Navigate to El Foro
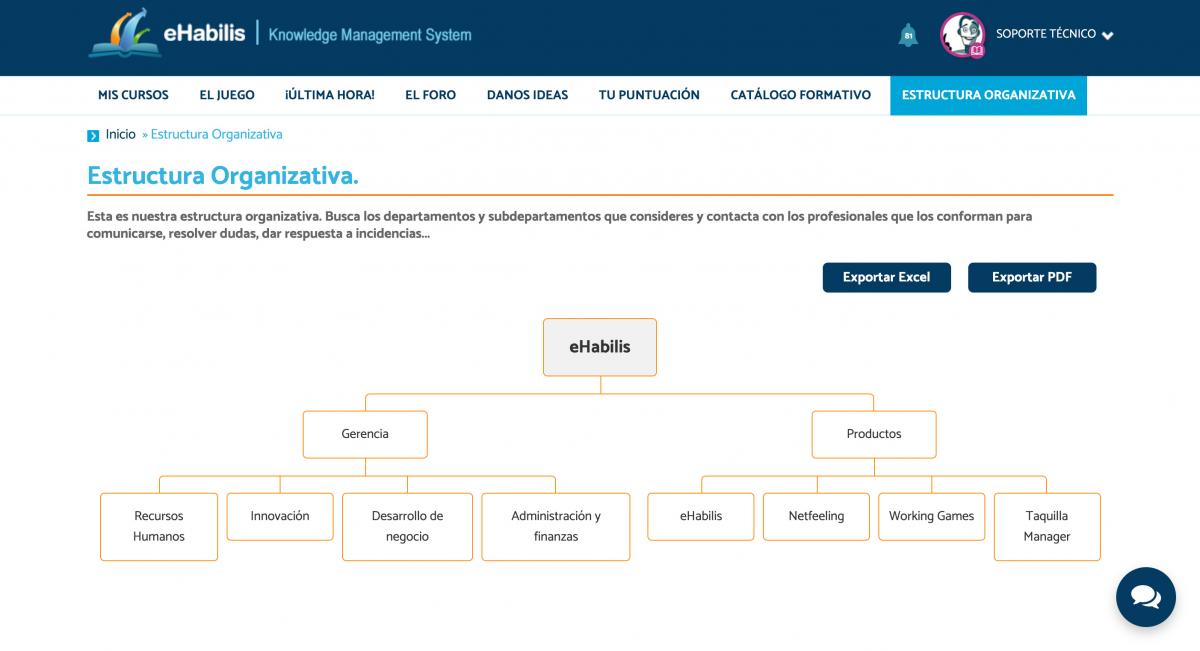Viewport: 1200px width, 651px height. click(x=430, y=95)
